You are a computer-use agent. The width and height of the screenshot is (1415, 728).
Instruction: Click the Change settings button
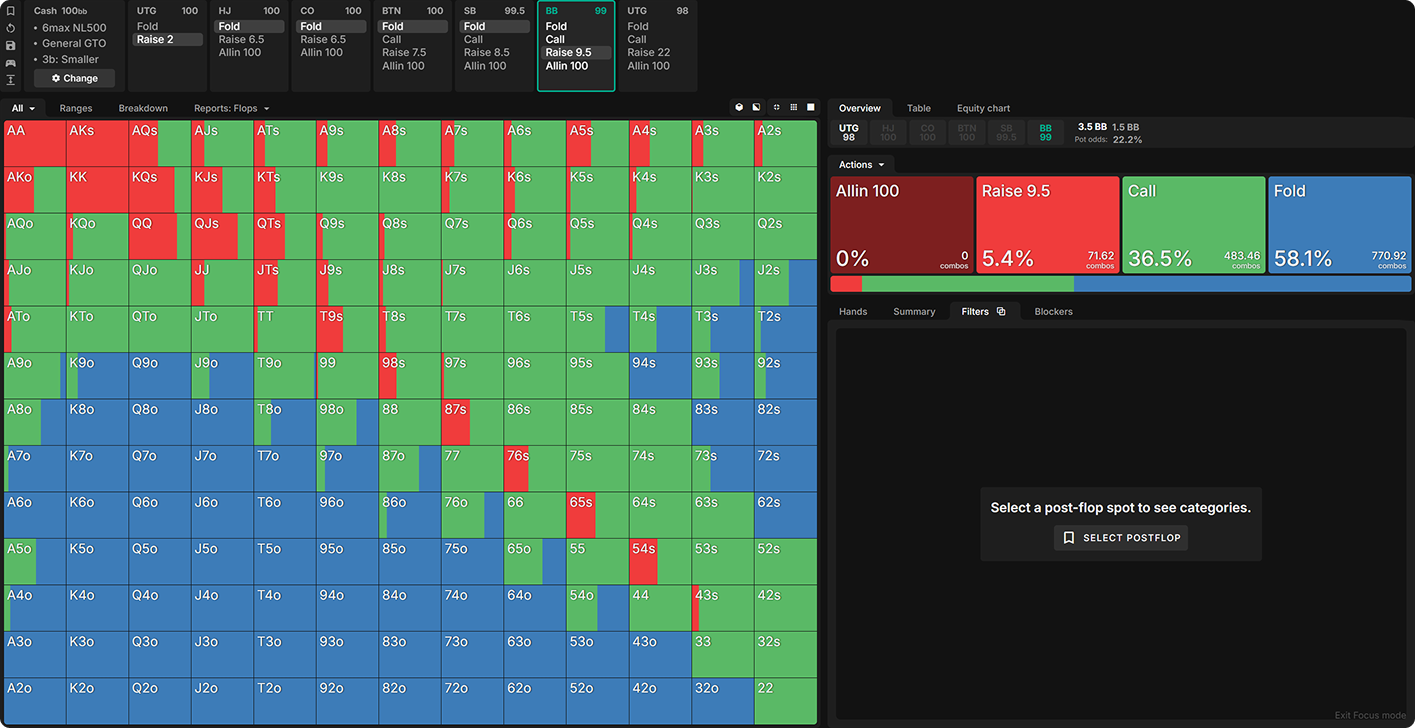coord(74,78)
